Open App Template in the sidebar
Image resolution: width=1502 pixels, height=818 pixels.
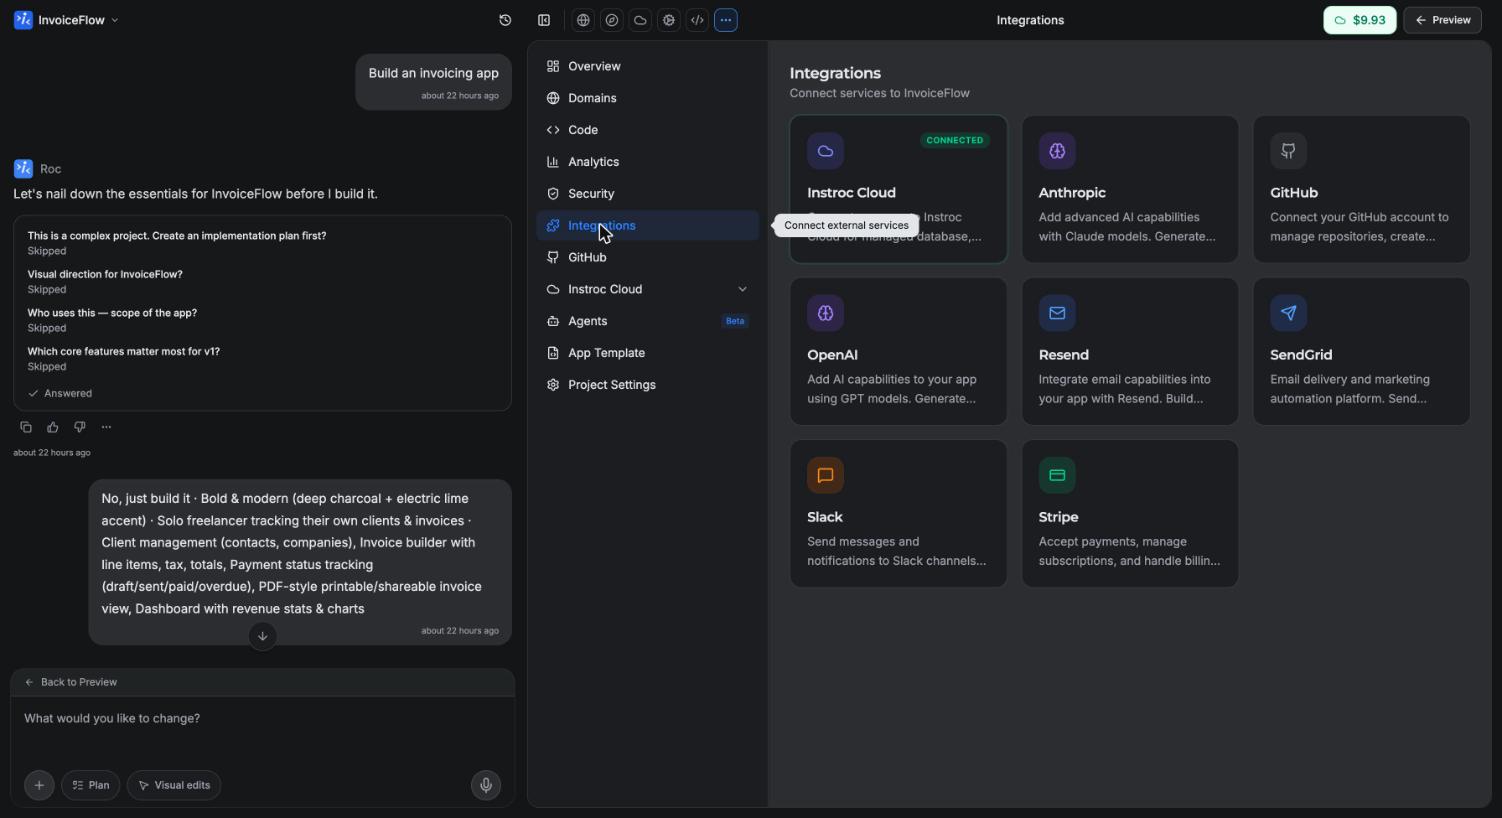point(647,353)
